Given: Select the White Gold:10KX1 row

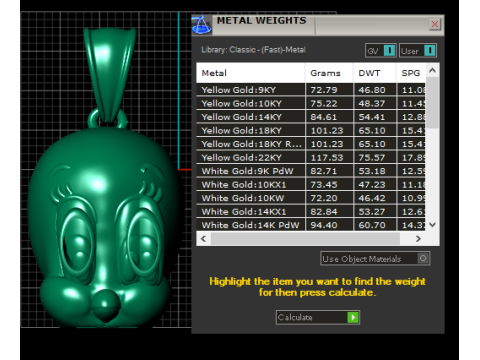Looking at the screenshot, I should [311, 185].
